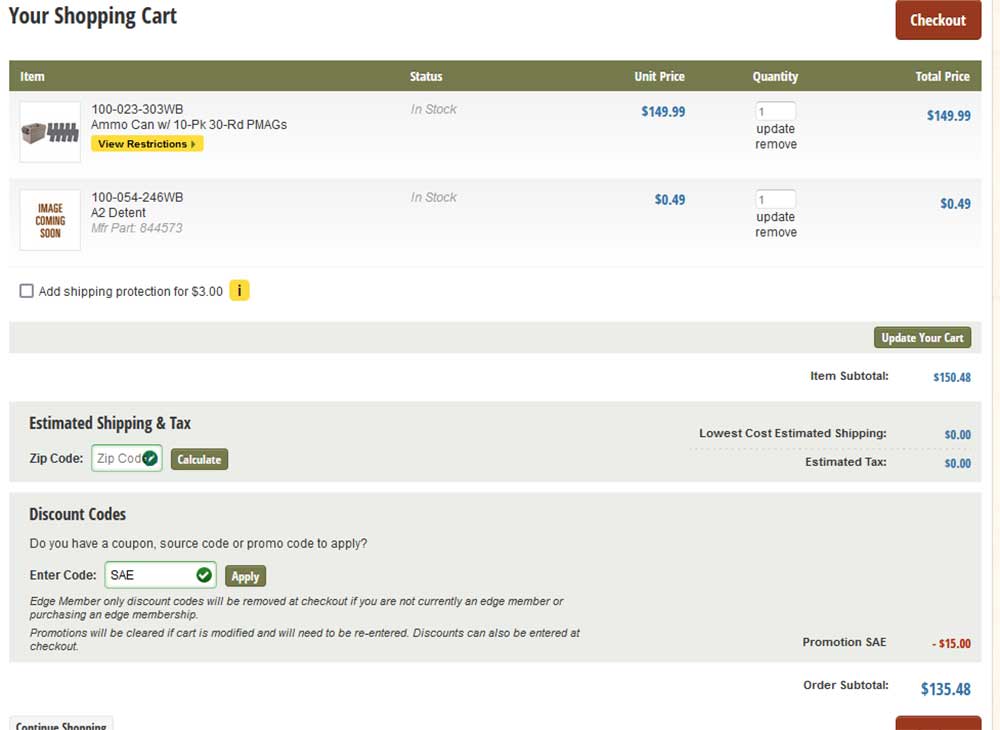Open the Ammo Can product thumbnail
This screenshot has width=1000, height=730.
coord(50,132)
